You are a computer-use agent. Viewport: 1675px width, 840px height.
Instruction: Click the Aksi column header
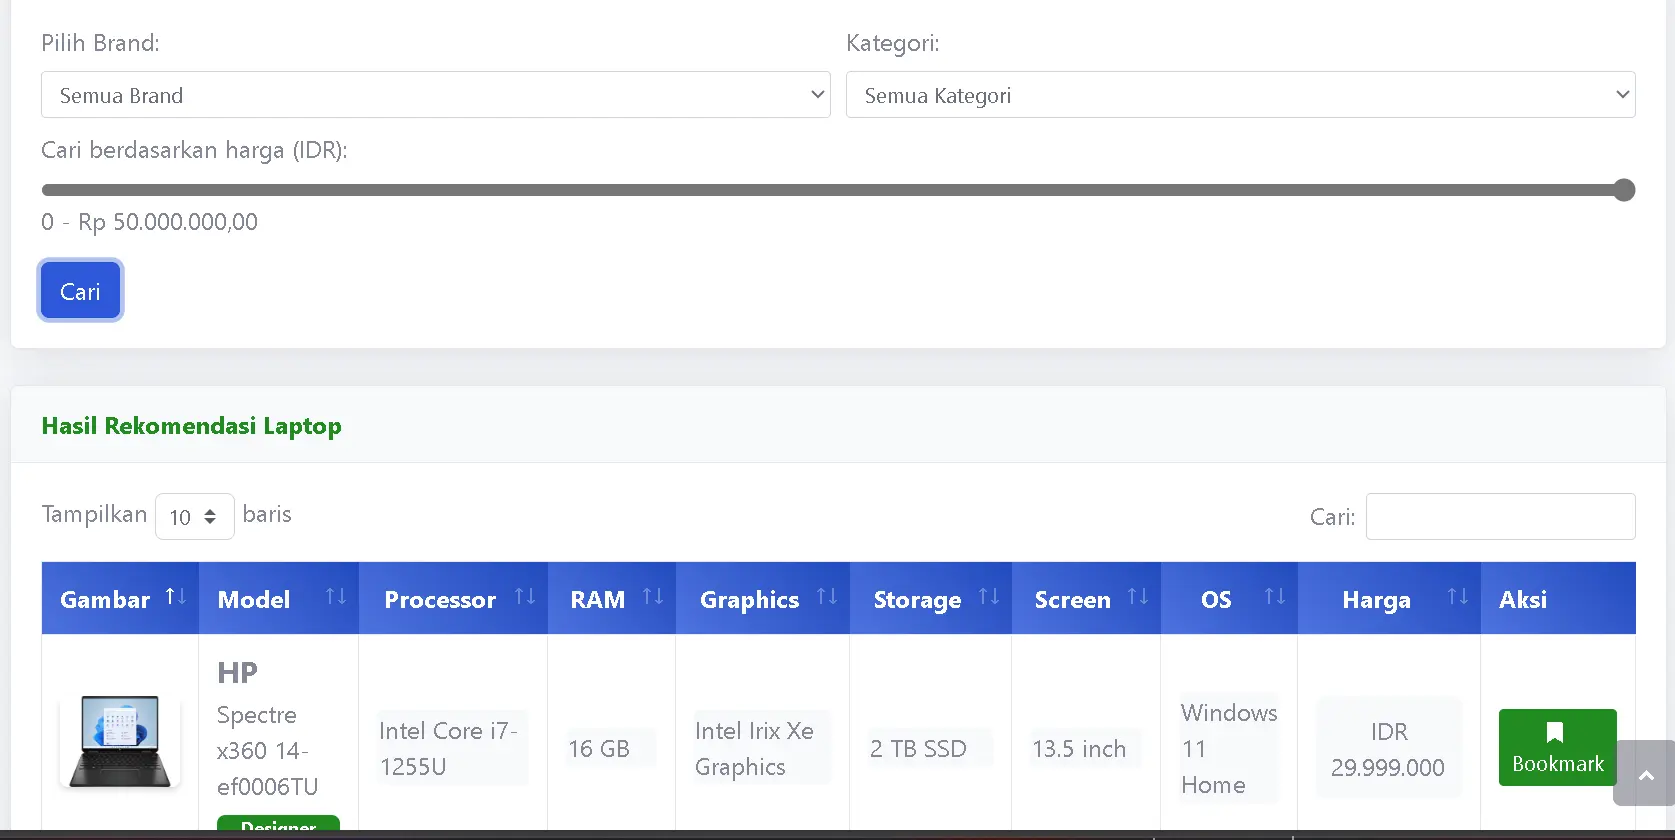click(x=1523, y=599)
